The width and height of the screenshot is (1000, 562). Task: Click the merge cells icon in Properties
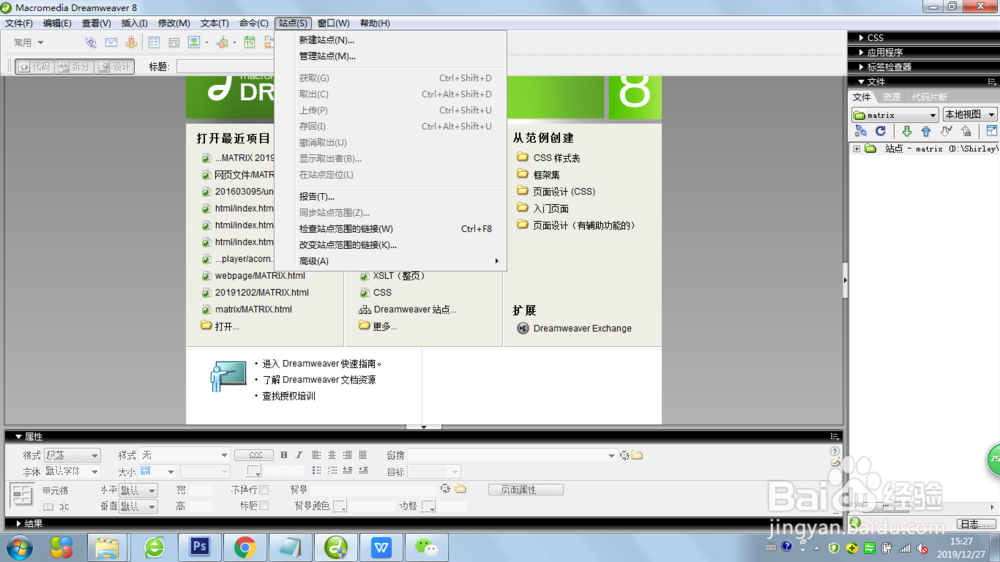48,507
